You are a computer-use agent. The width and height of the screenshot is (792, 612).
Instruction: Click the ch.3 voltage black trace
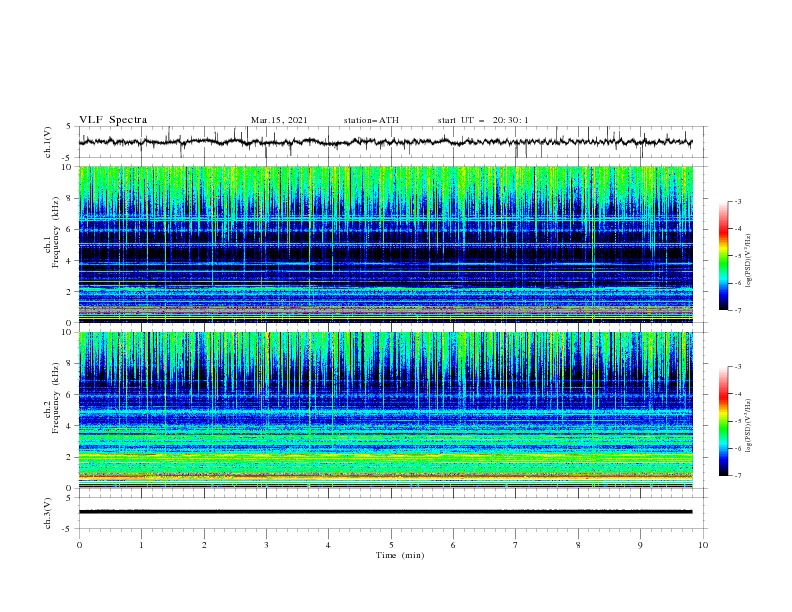tap(385, 512)
